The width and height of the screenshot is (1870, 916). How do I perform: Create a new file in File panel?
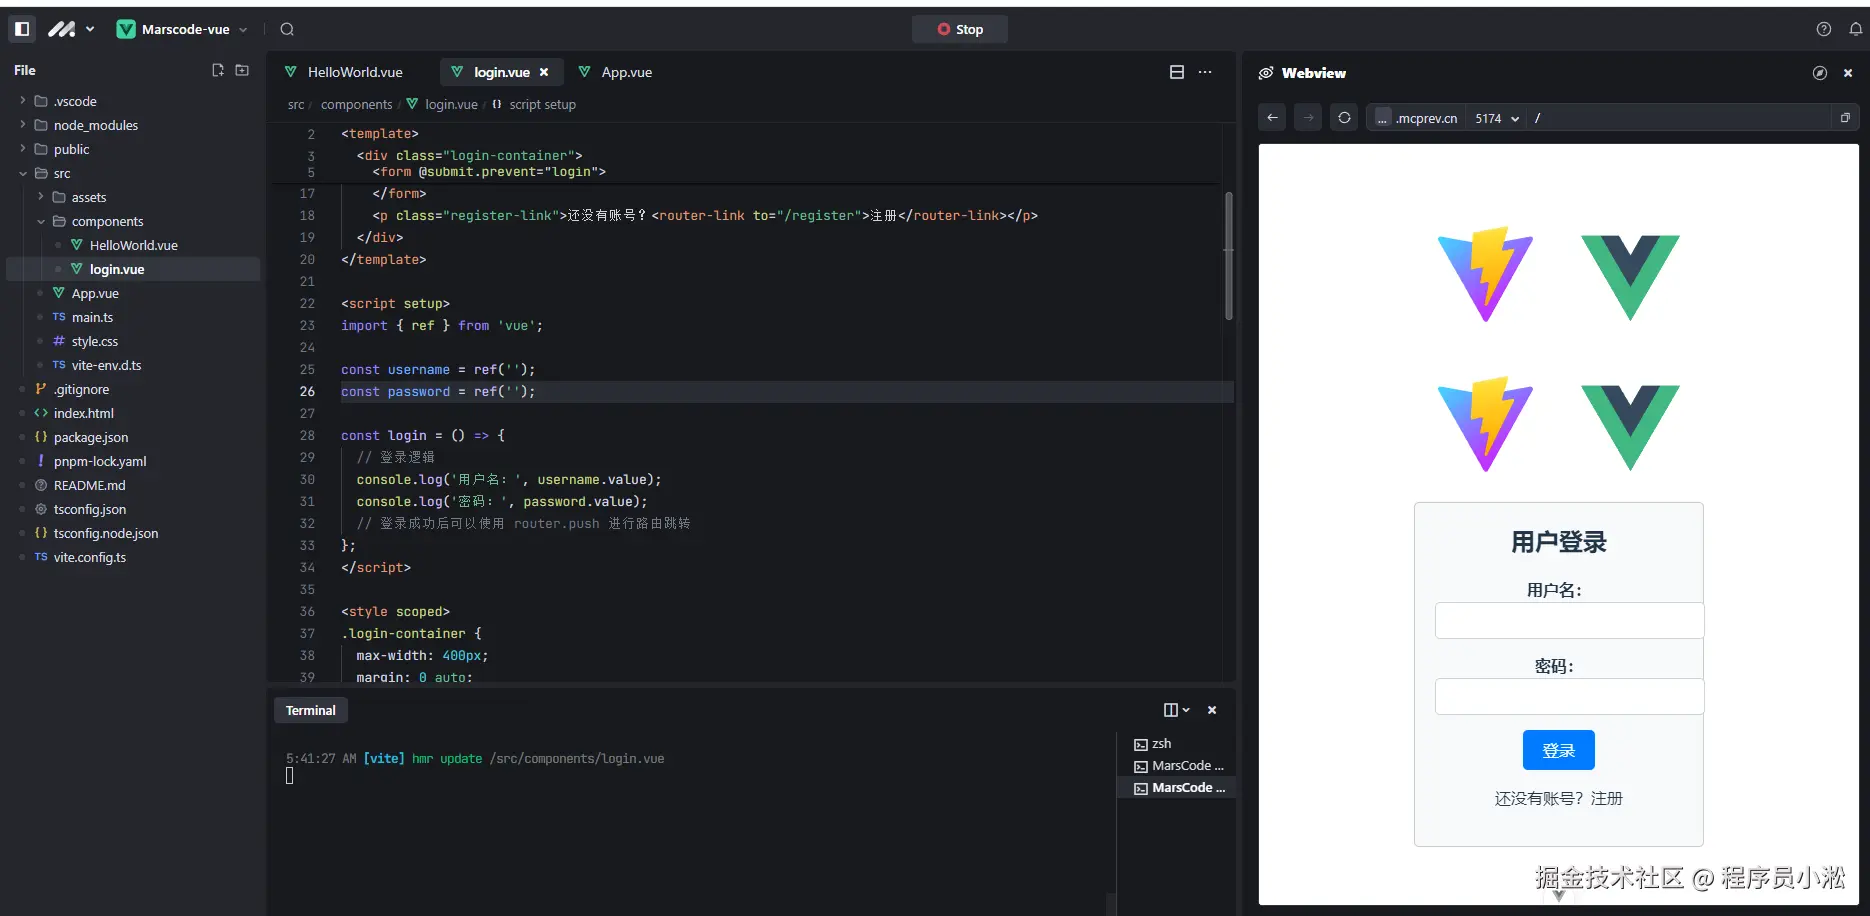[x=218, y=70]
